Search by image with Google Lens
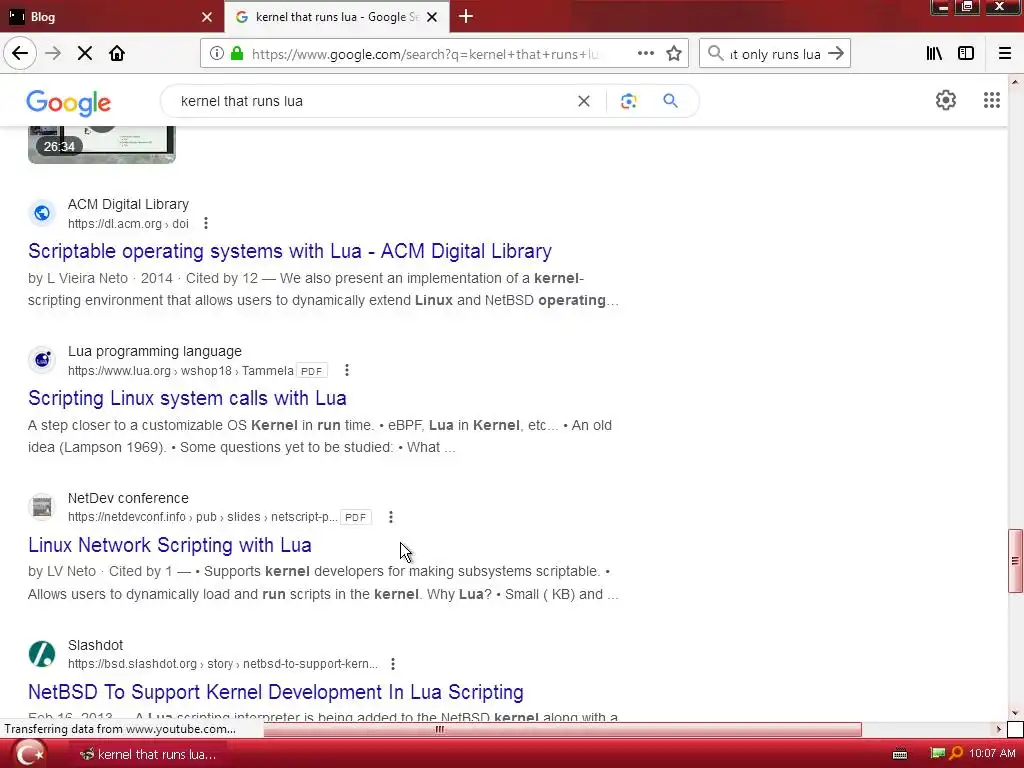This screenshot has width=1024, height=768. [628, 101]
